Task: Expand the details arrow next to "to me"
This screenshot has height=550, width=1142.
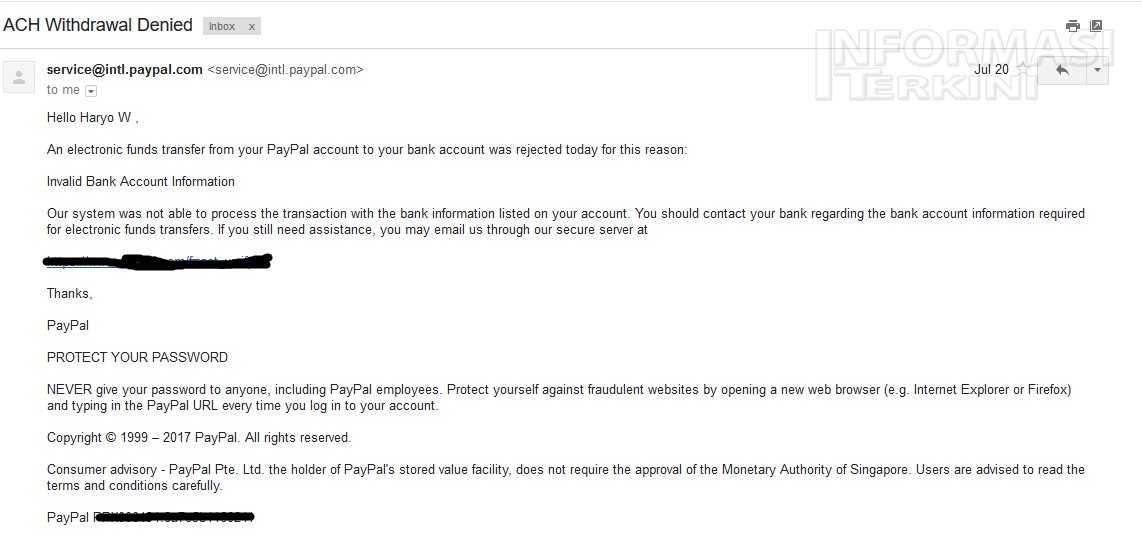Action: pyautogui.click(x=91, y=91)
